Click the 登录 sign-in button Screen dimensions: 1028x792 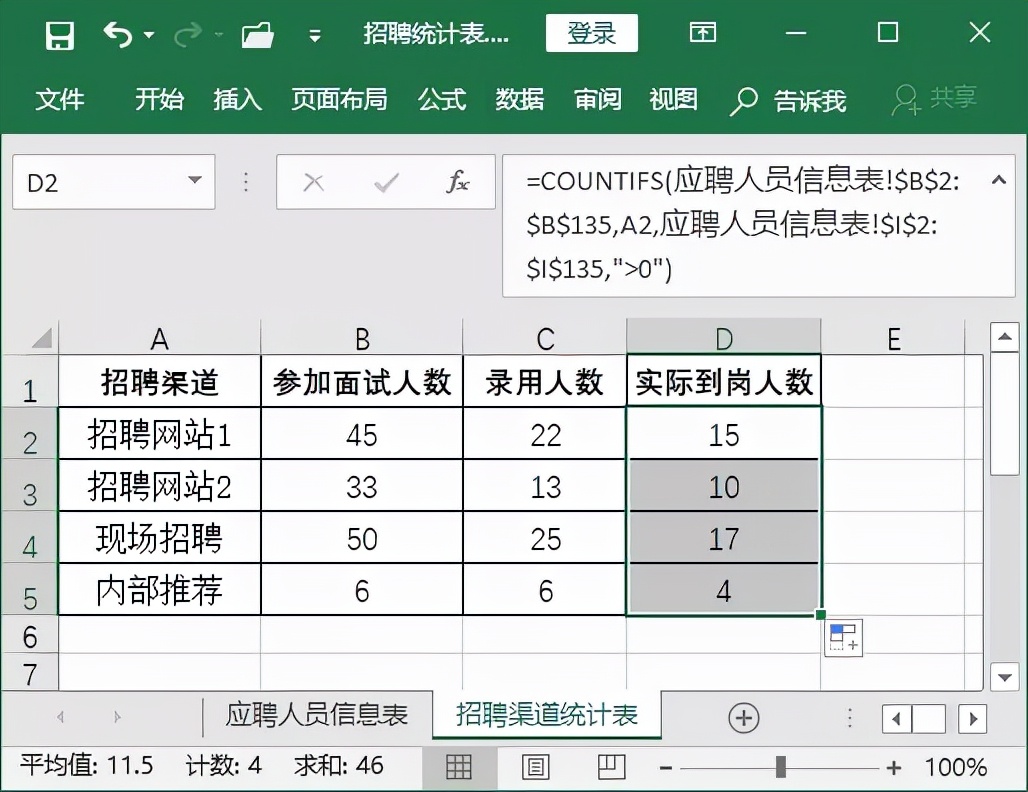[x=591, y=33]
